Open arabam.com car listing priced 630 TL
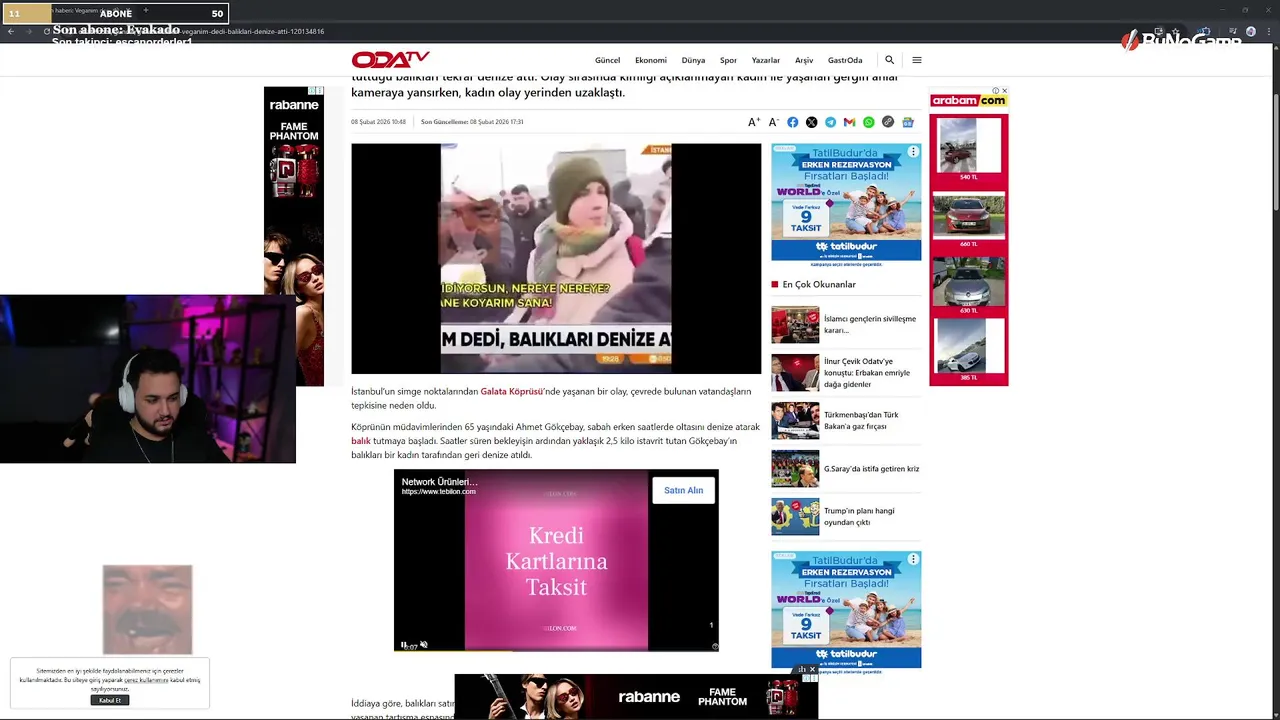1280x720 pixels. point(968,285)
